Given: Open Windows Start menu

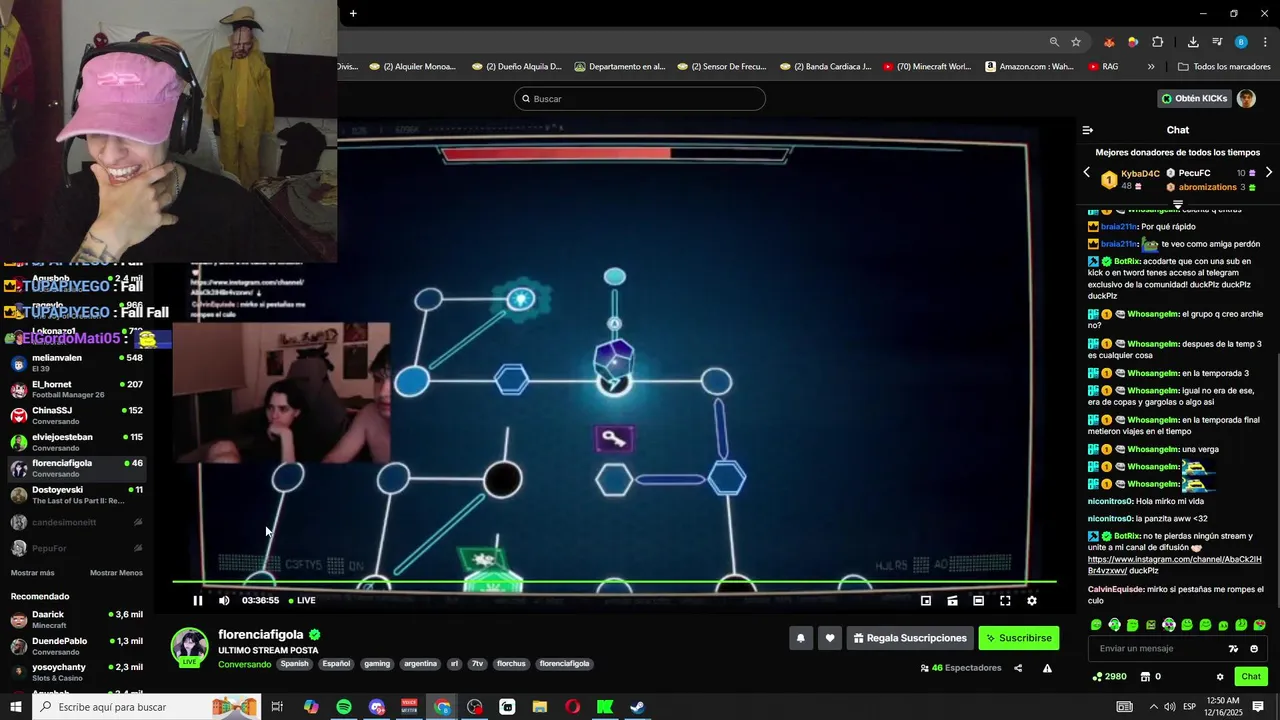Looking at the screenshot, I should (15, 707).
